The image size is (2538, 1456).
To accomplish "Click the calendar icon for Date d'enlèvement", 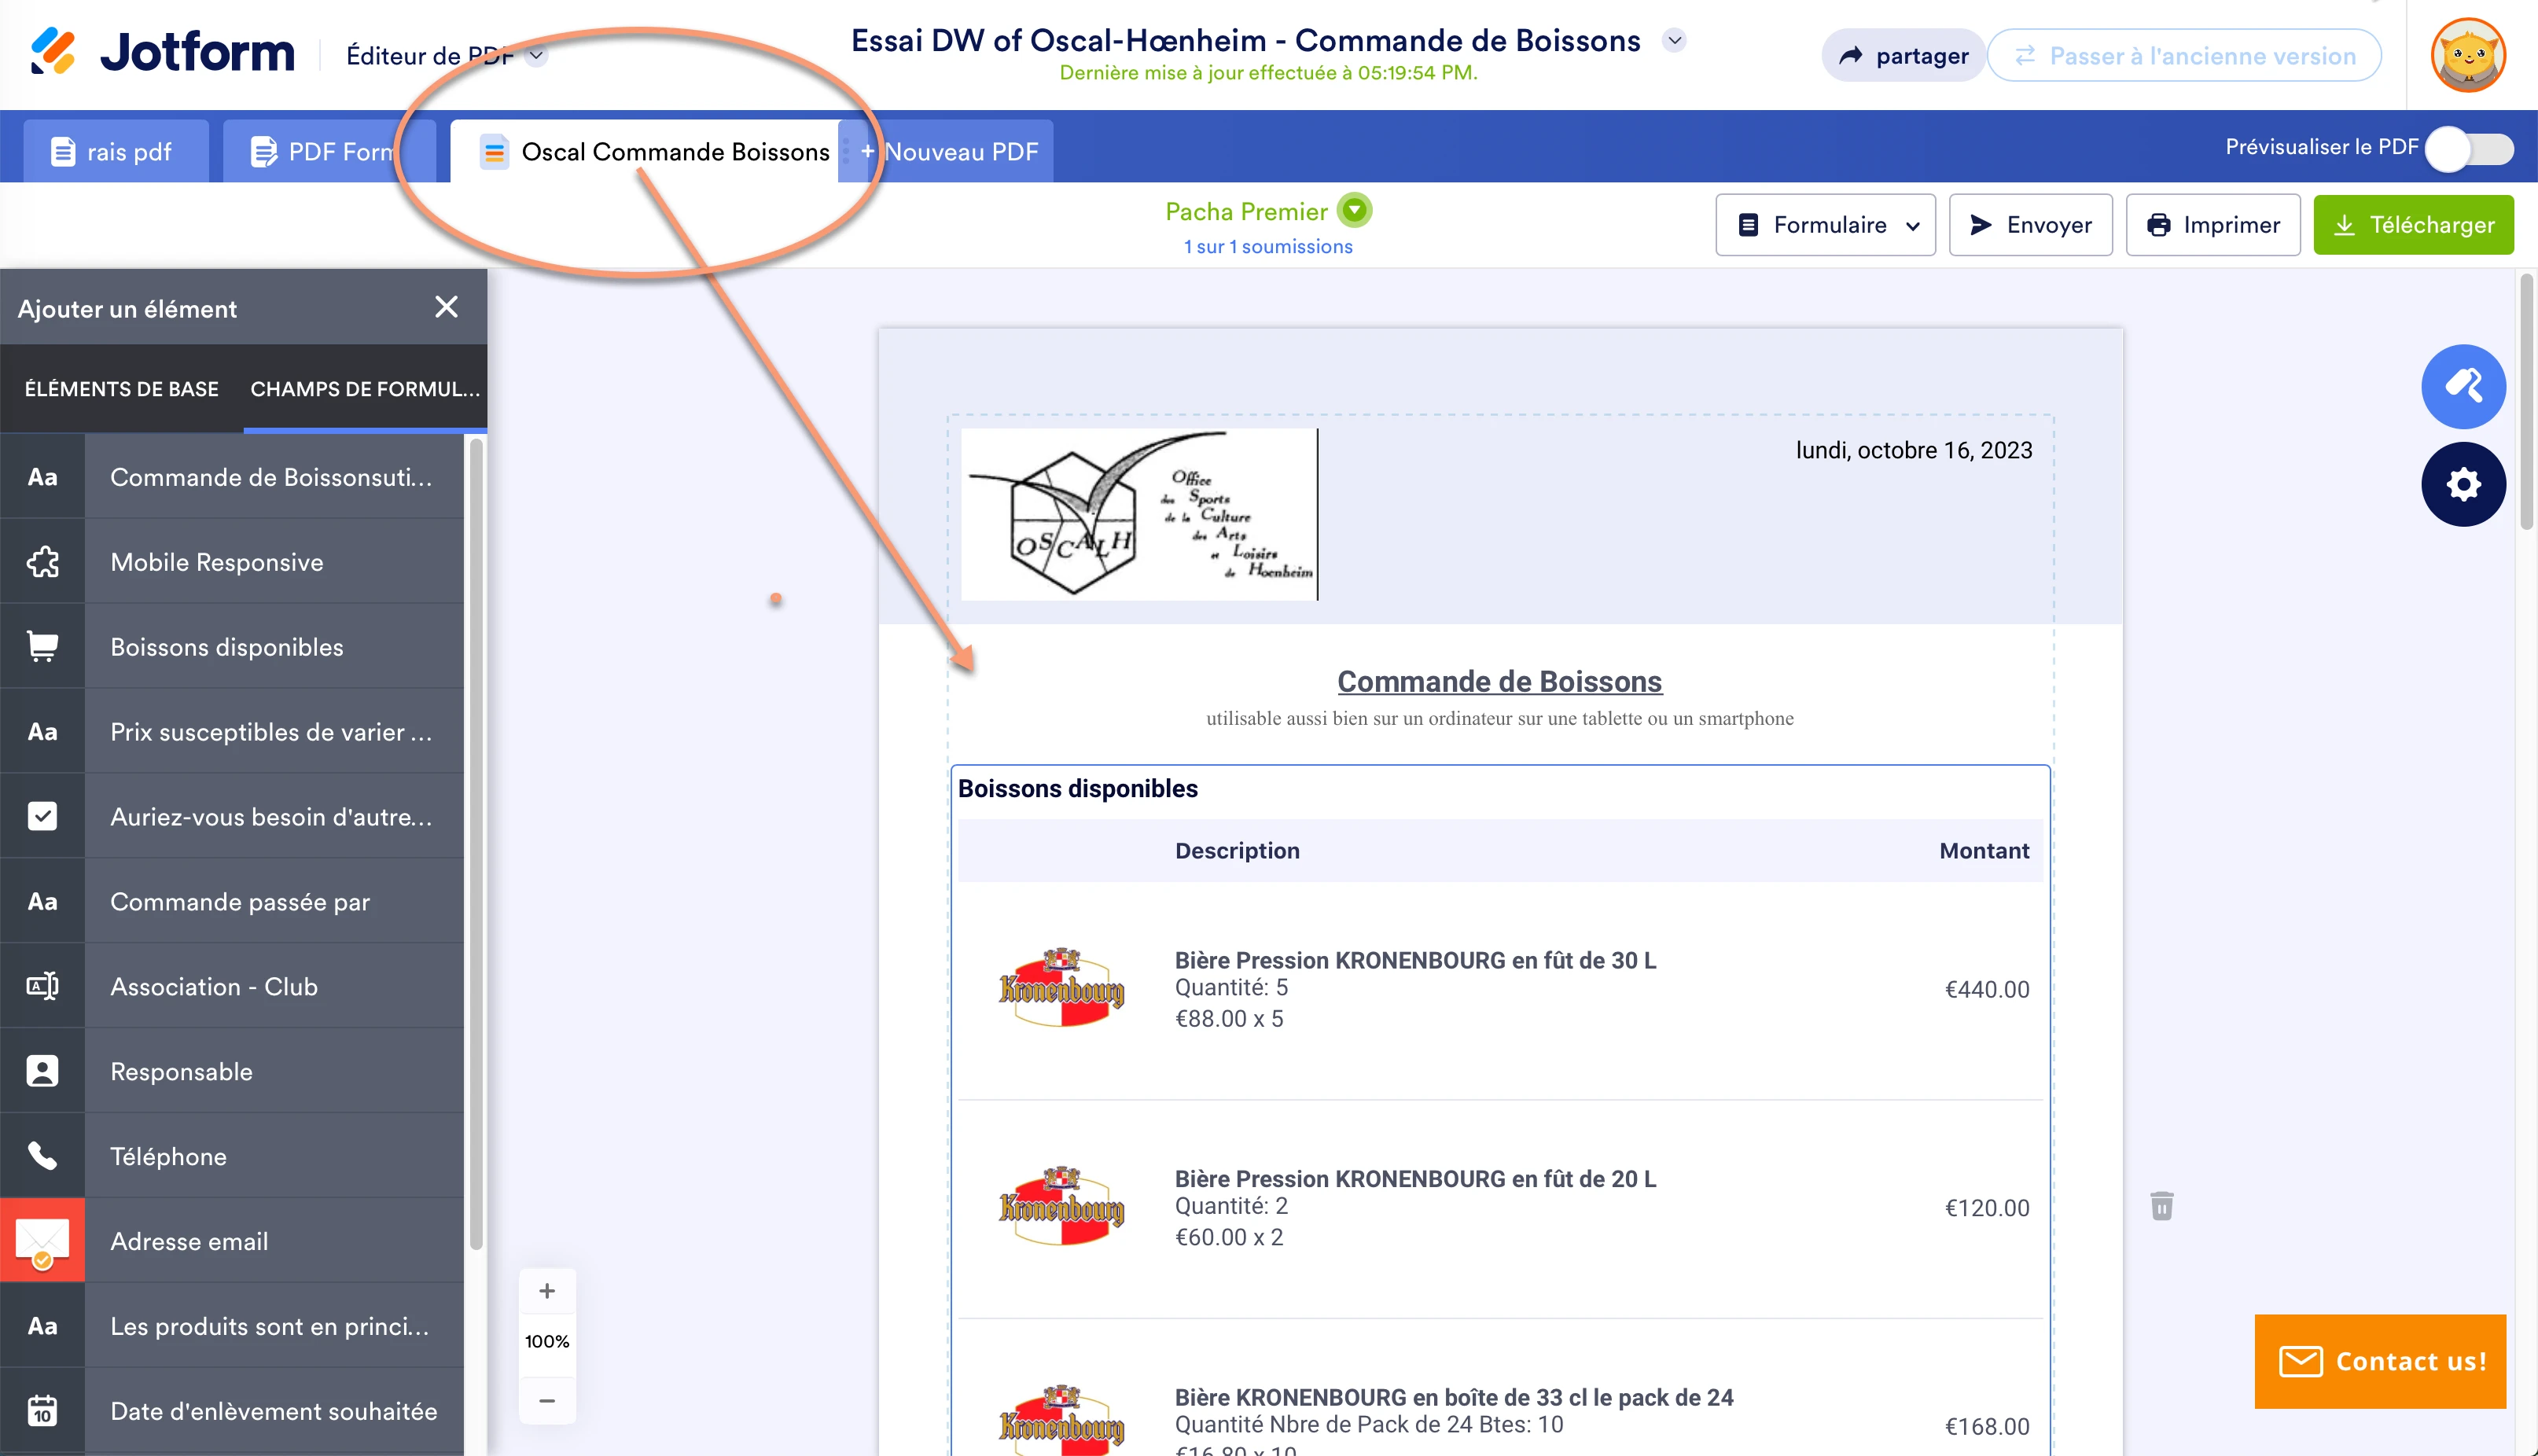I will tap(42, 1411).
